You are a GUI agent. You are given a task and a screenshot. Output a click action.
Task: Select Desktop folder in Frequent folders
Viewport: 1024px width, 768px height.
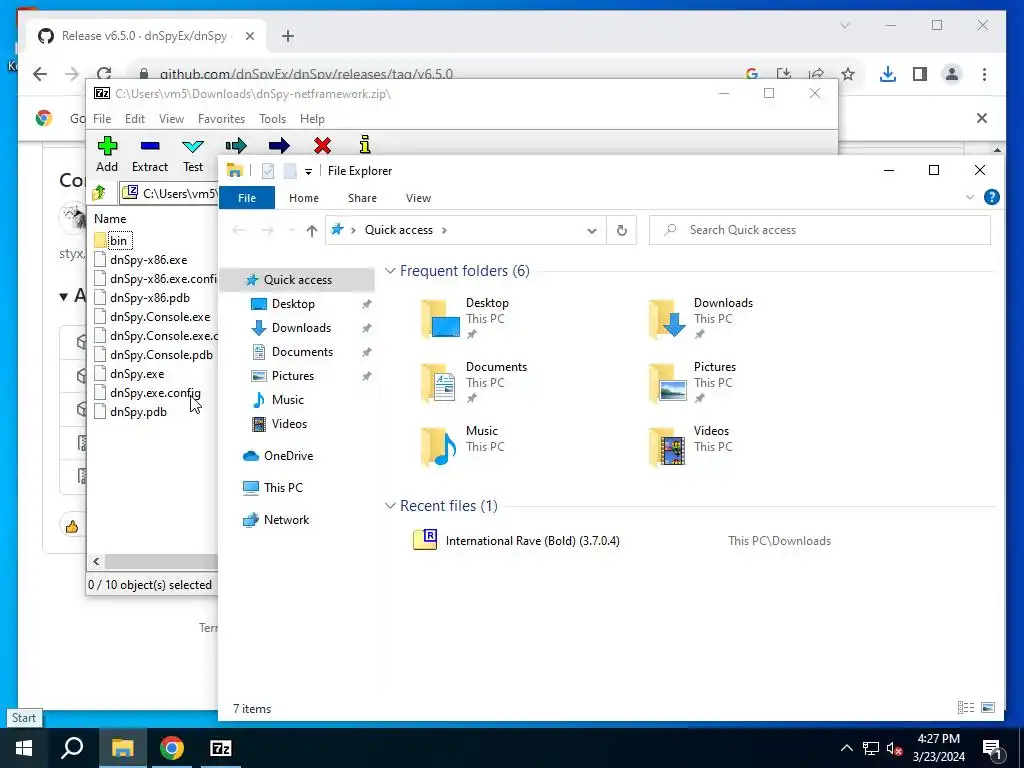[465, 319]
